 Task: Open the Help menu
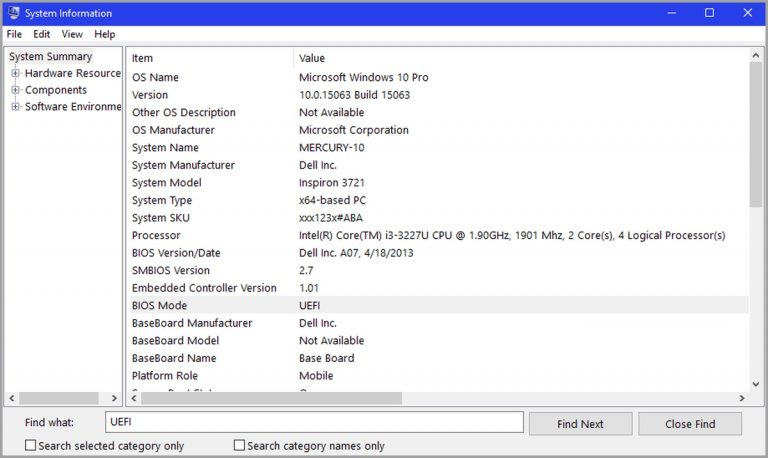[x=104, y=34]
